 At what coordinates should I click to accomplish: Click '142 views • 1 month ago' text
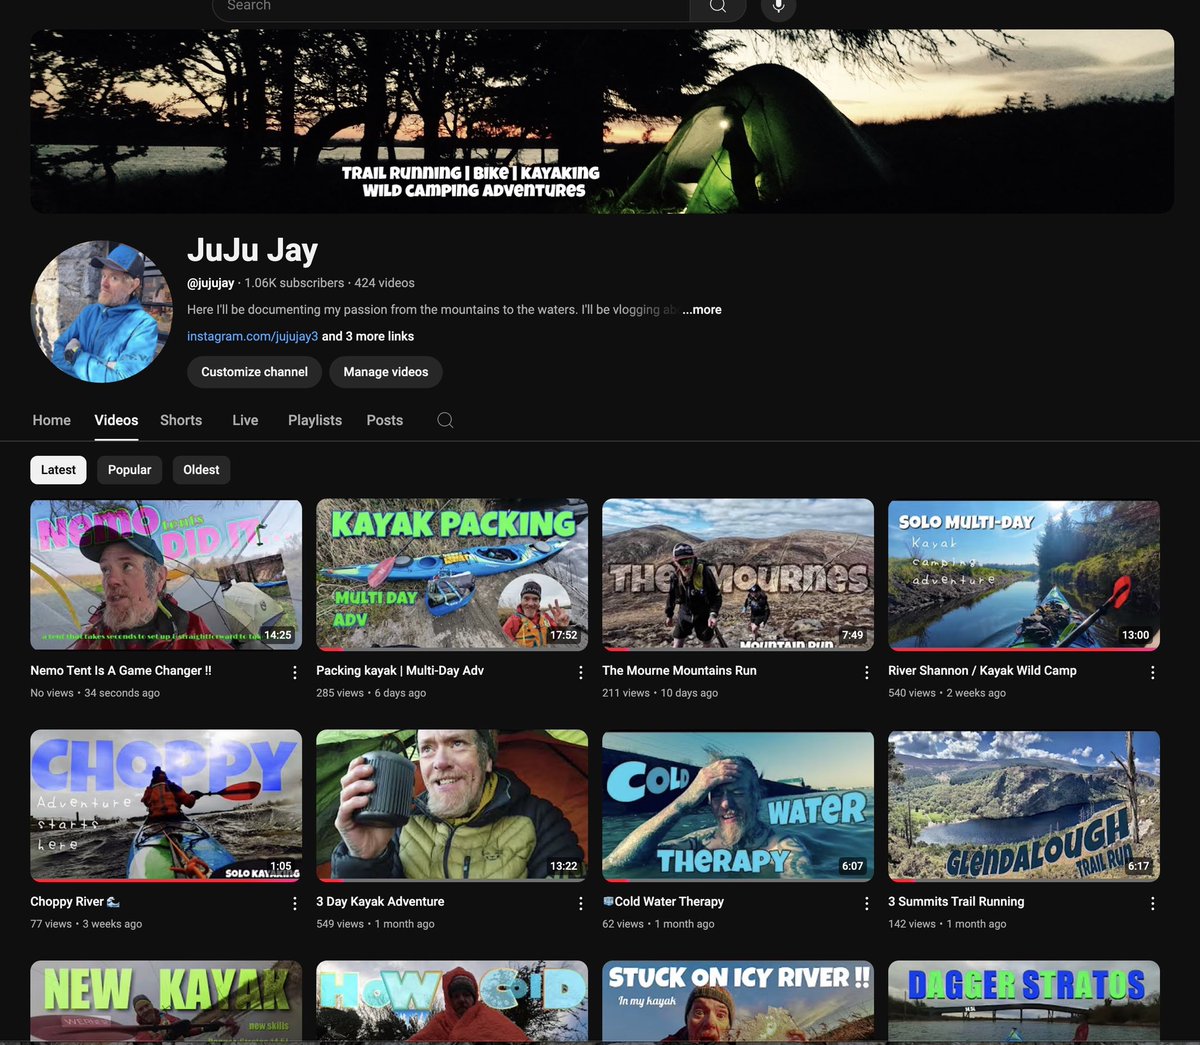point(947,924)
